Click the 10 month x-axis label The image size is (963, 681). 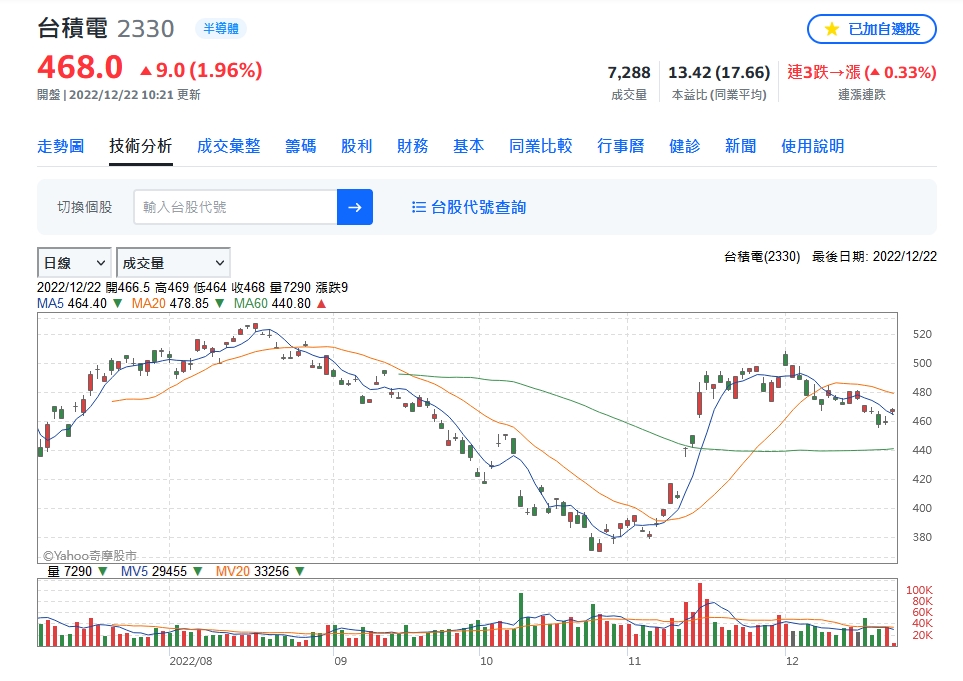click(x=486, y=661)
